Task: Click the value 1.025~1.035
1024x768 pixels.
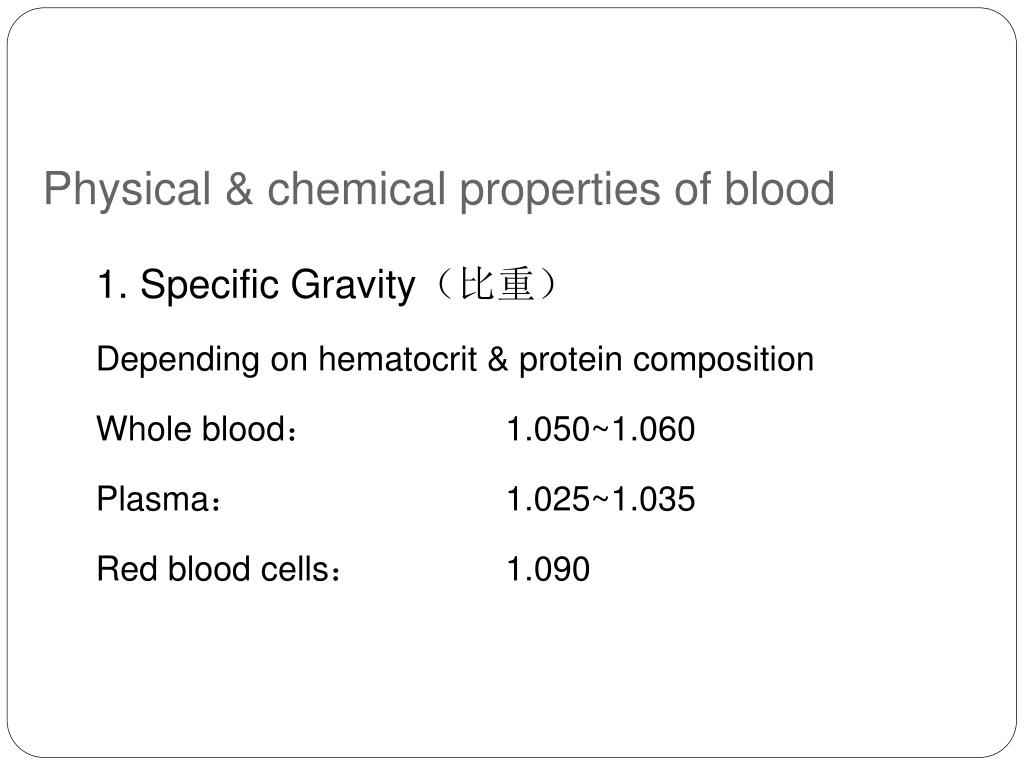Action: tap(601, 500)
